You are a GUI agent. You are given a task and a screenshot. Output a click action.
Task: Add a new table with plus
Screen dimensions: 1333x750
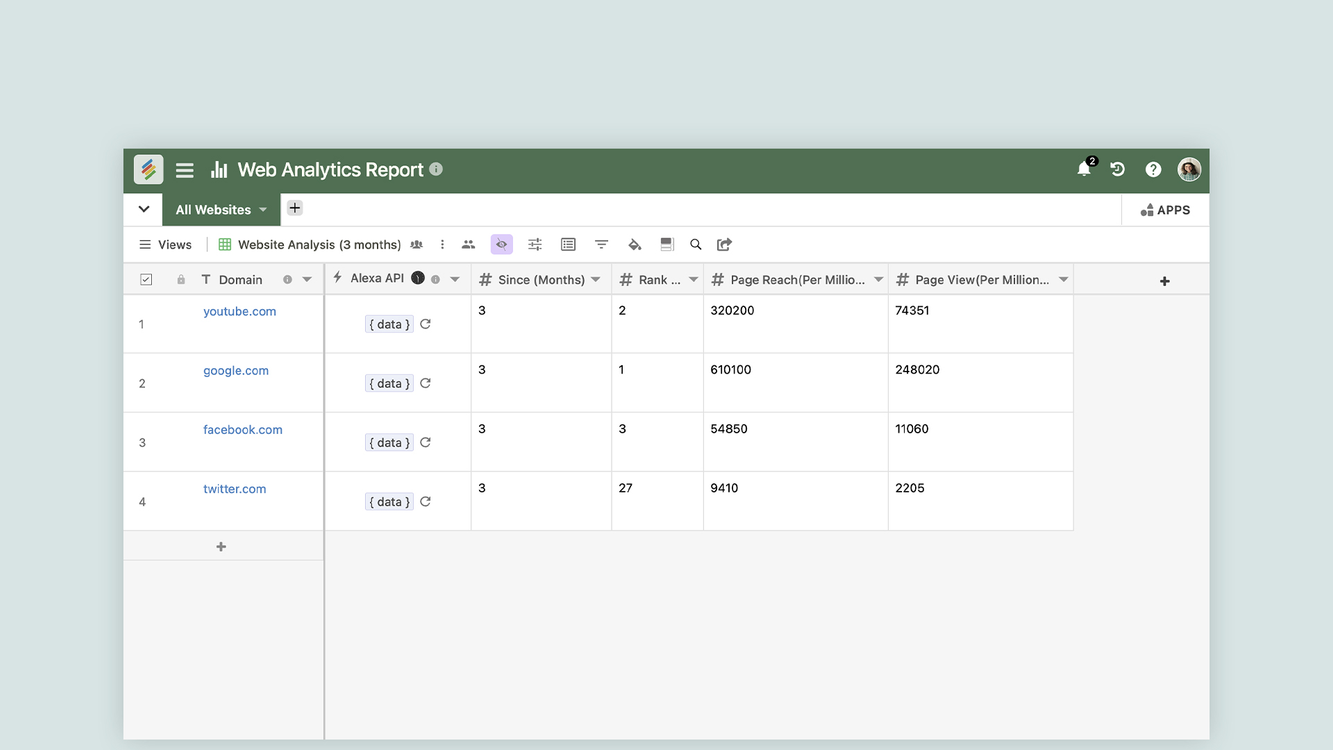295,208
